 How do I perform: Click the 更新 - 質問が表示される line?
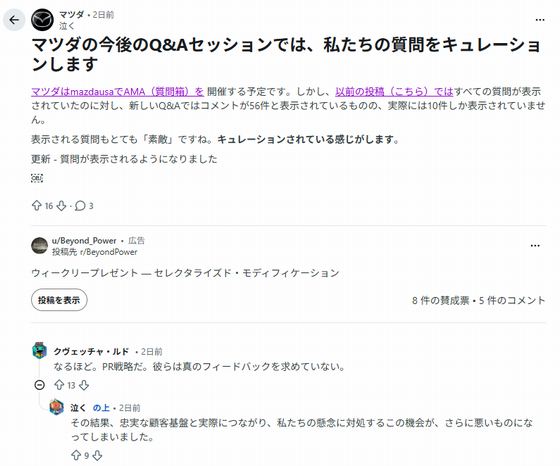coord(124,159)
